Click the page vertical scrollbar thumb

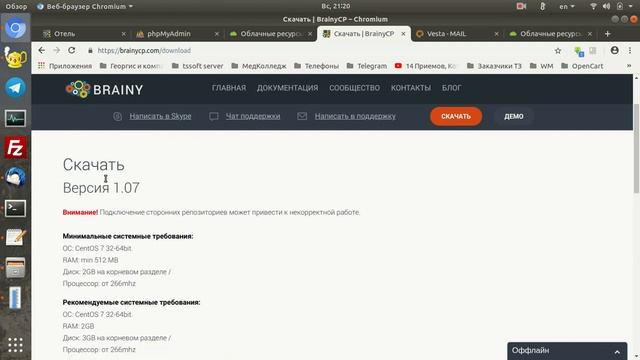pos(636,148)
